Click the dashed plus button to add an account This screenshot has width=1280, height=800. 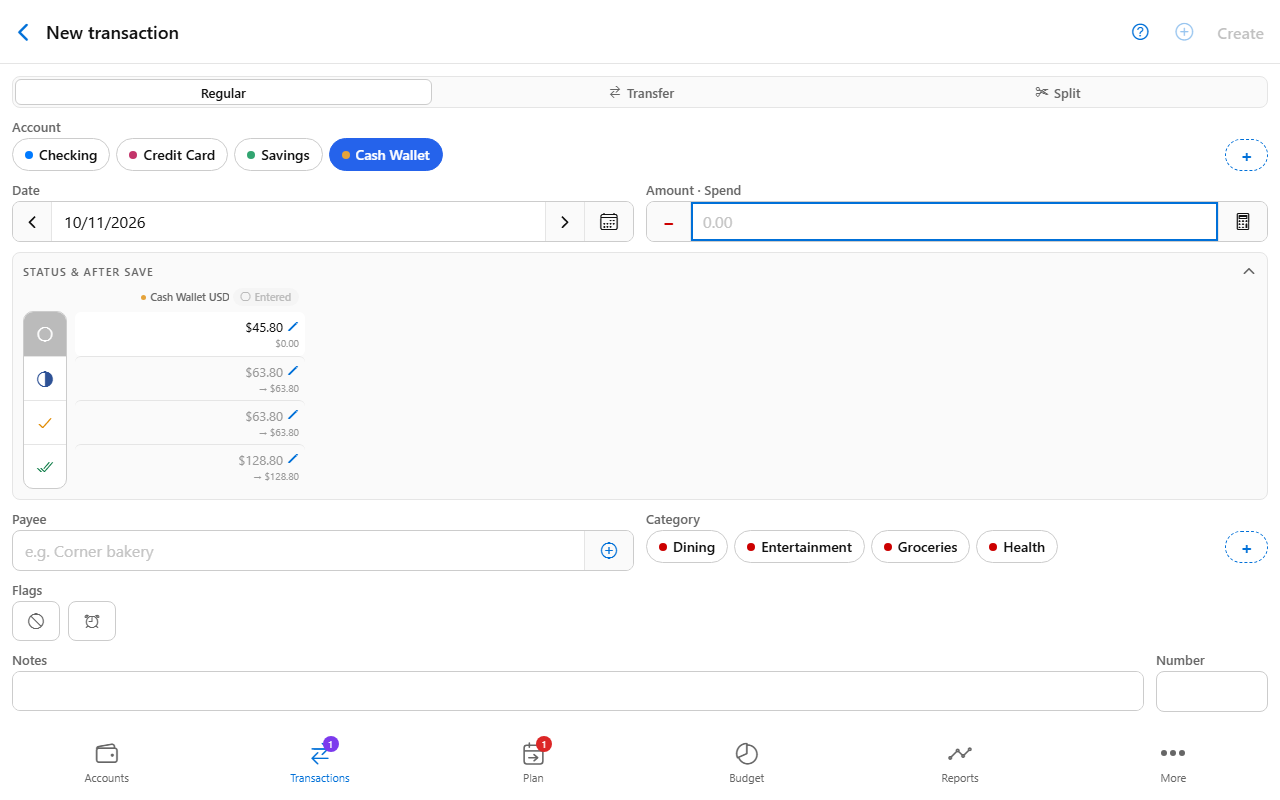tap(1246, 156)
